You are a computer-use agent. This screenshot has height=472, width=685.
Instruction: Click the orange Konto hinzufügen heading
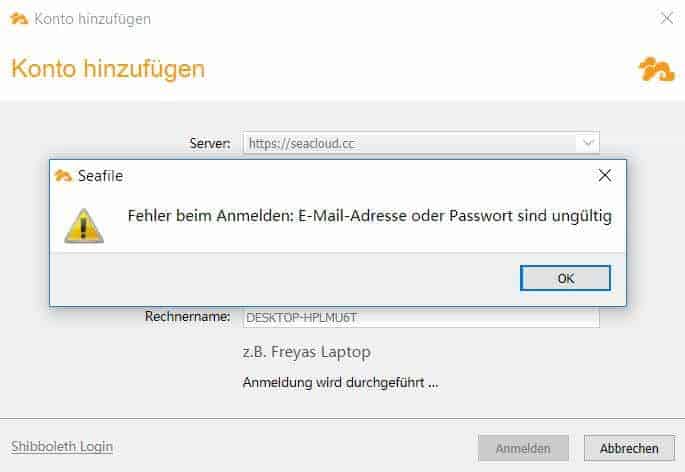pos(108,69)
